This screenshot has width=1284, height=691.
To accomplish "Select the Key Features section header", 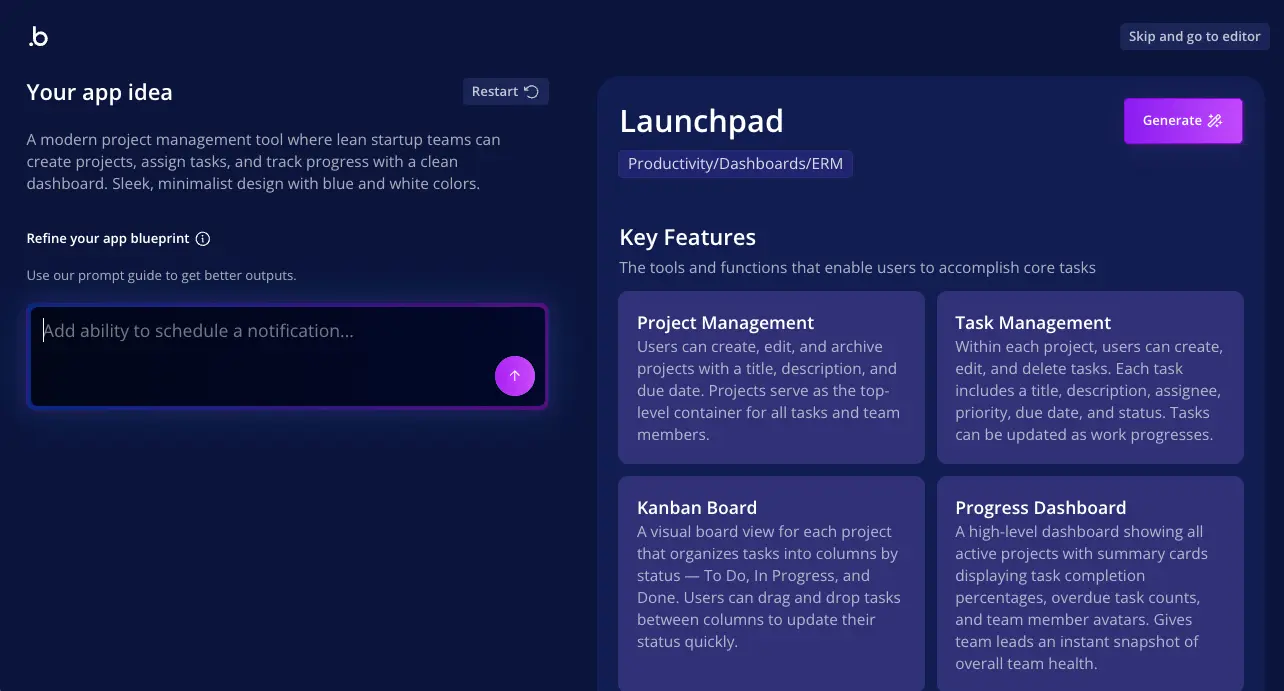I will pos(687,237).
